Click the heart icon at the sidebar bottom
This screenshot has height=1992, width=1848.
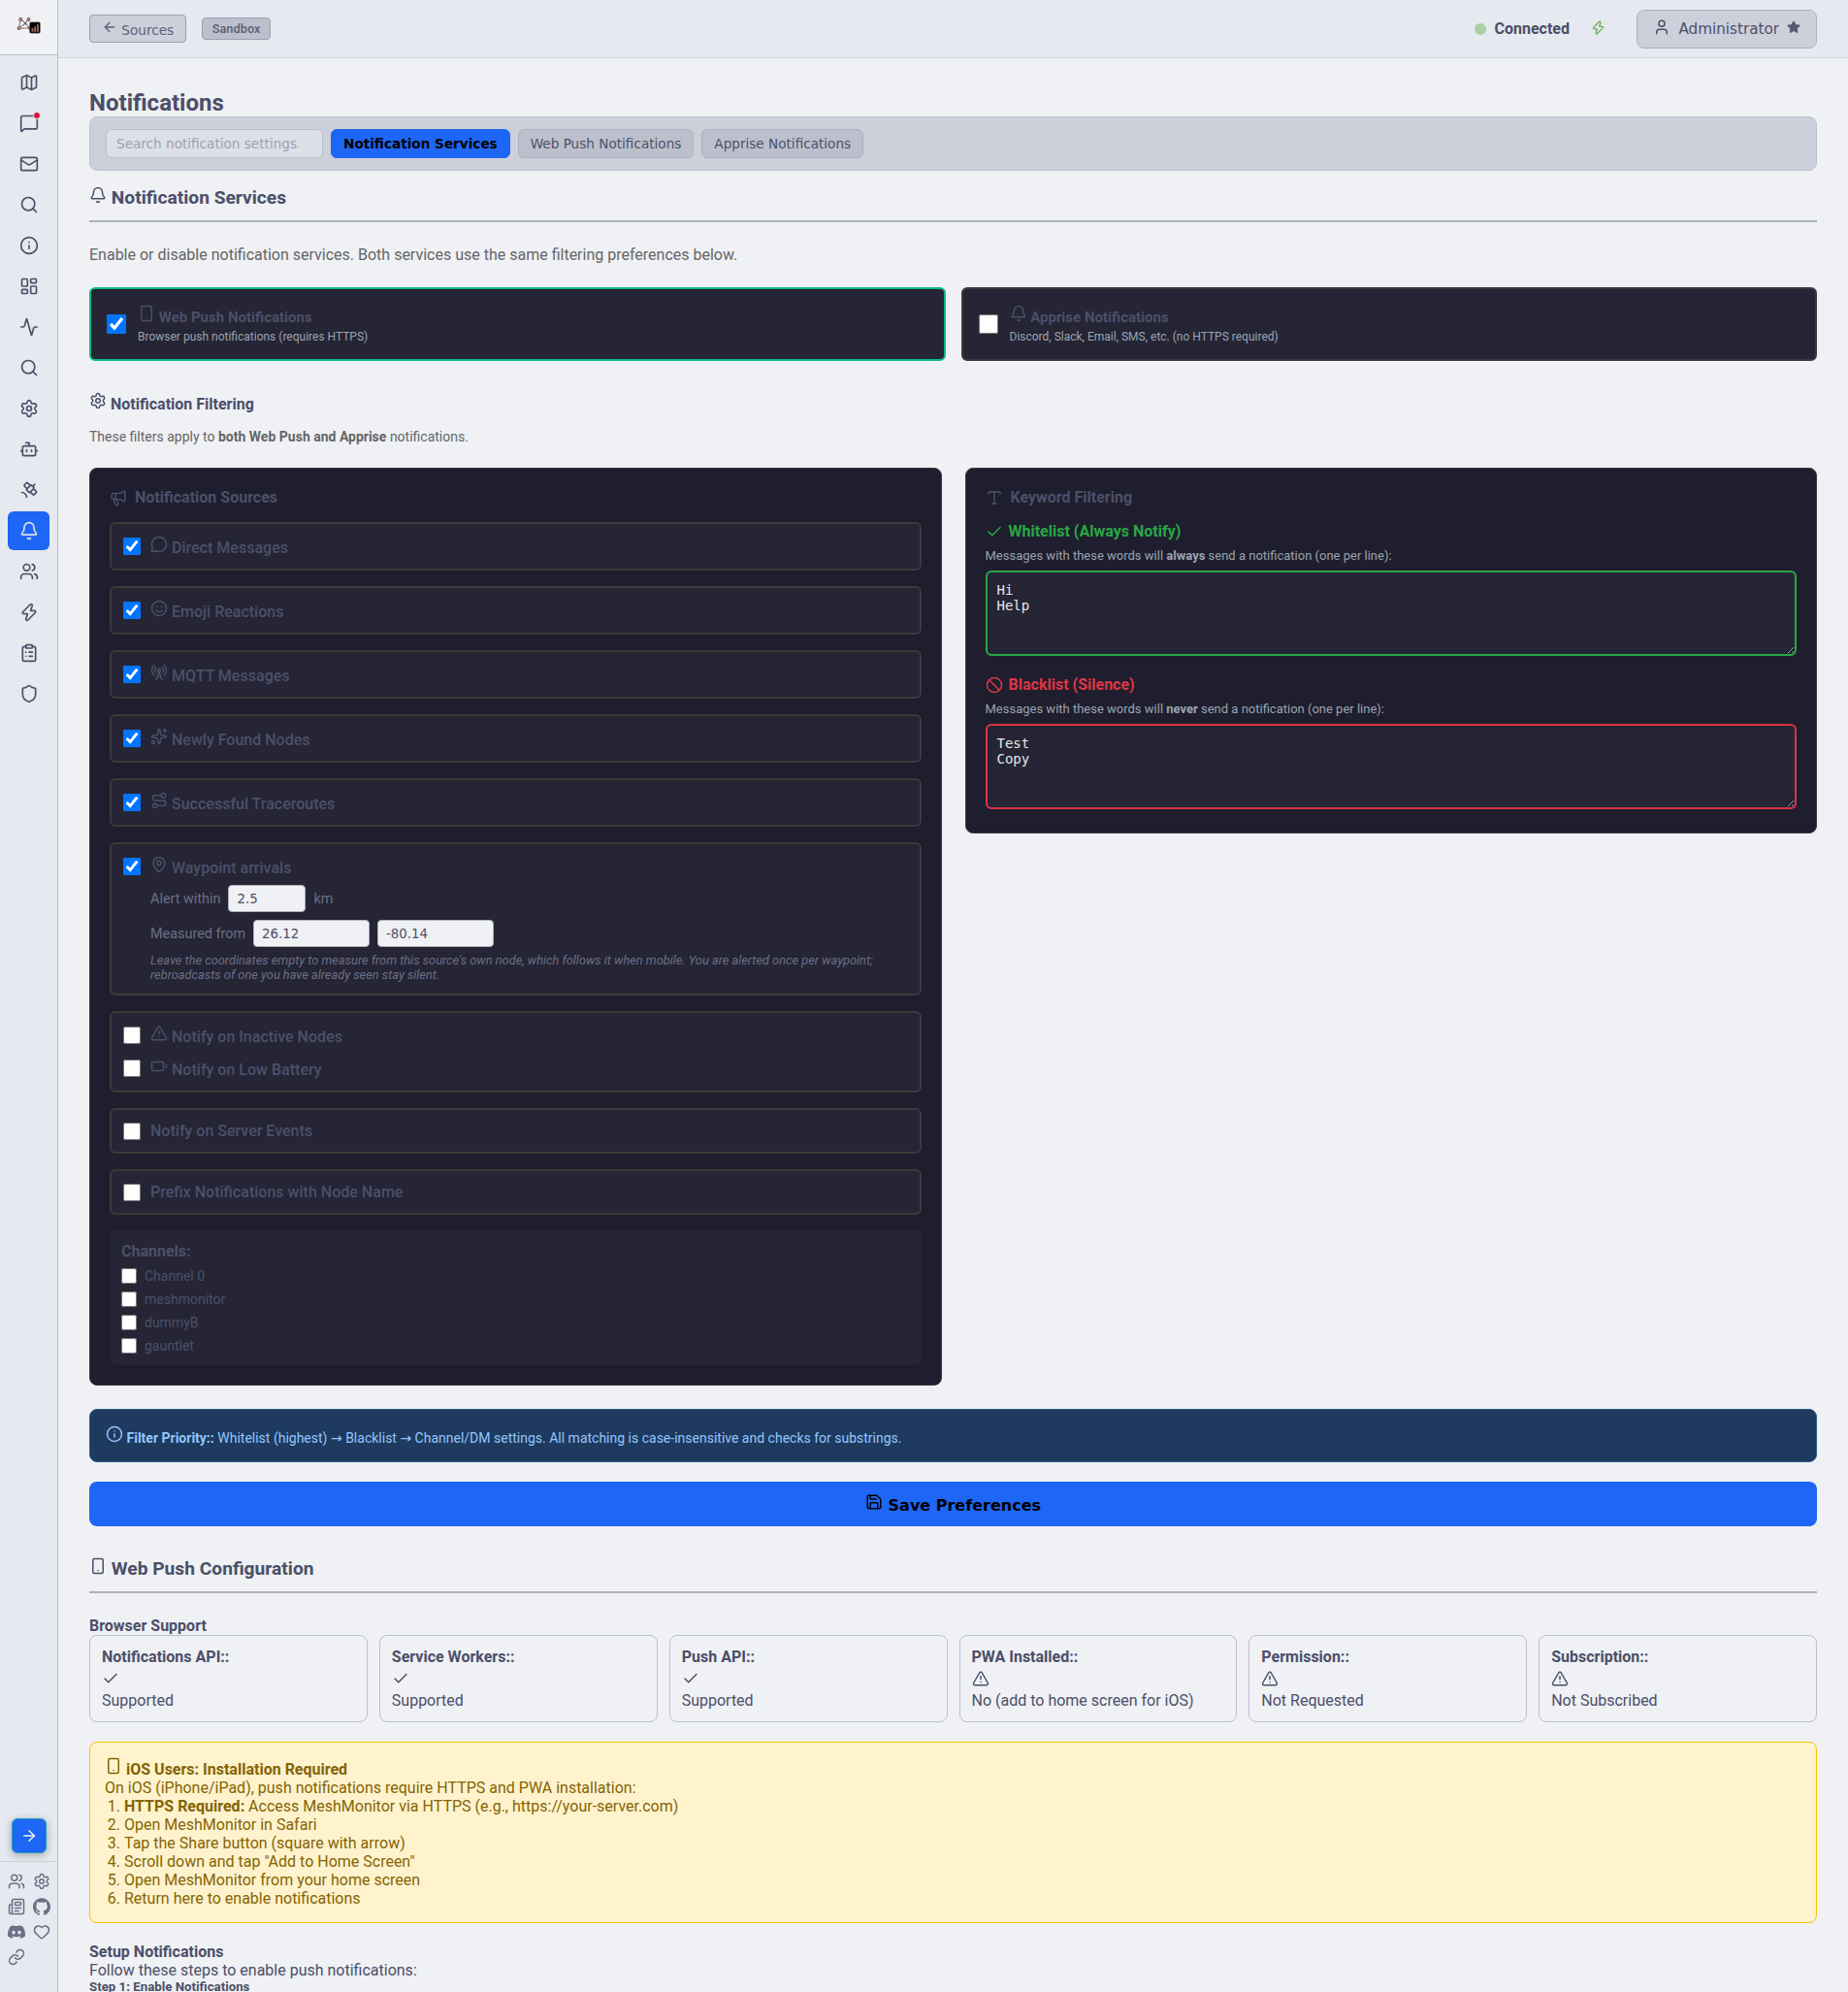tap(42, 1932)
